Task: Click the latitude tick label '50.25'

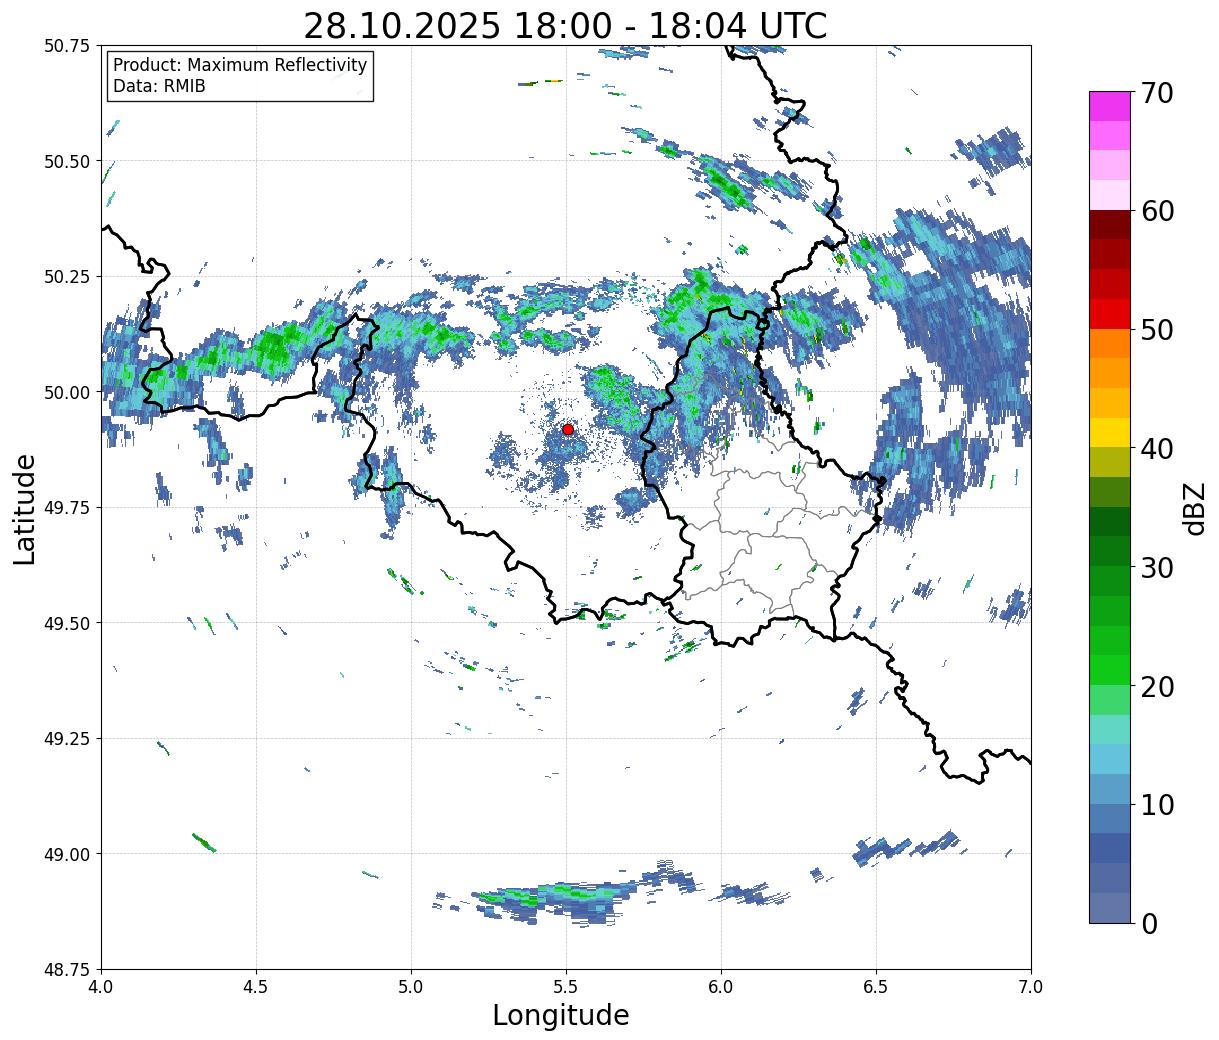Action: (x=67, y=277)
